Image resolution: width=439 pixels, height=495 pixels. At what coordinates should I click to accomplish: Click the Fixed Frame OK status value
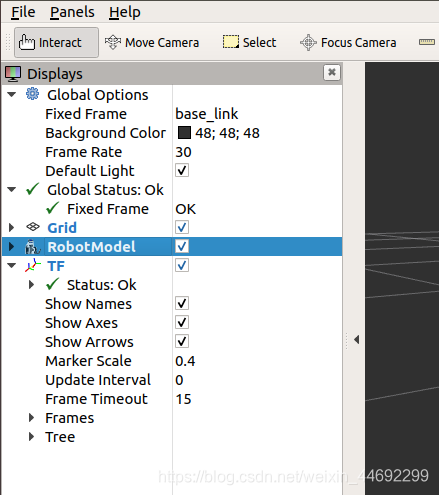coord(186,209)
